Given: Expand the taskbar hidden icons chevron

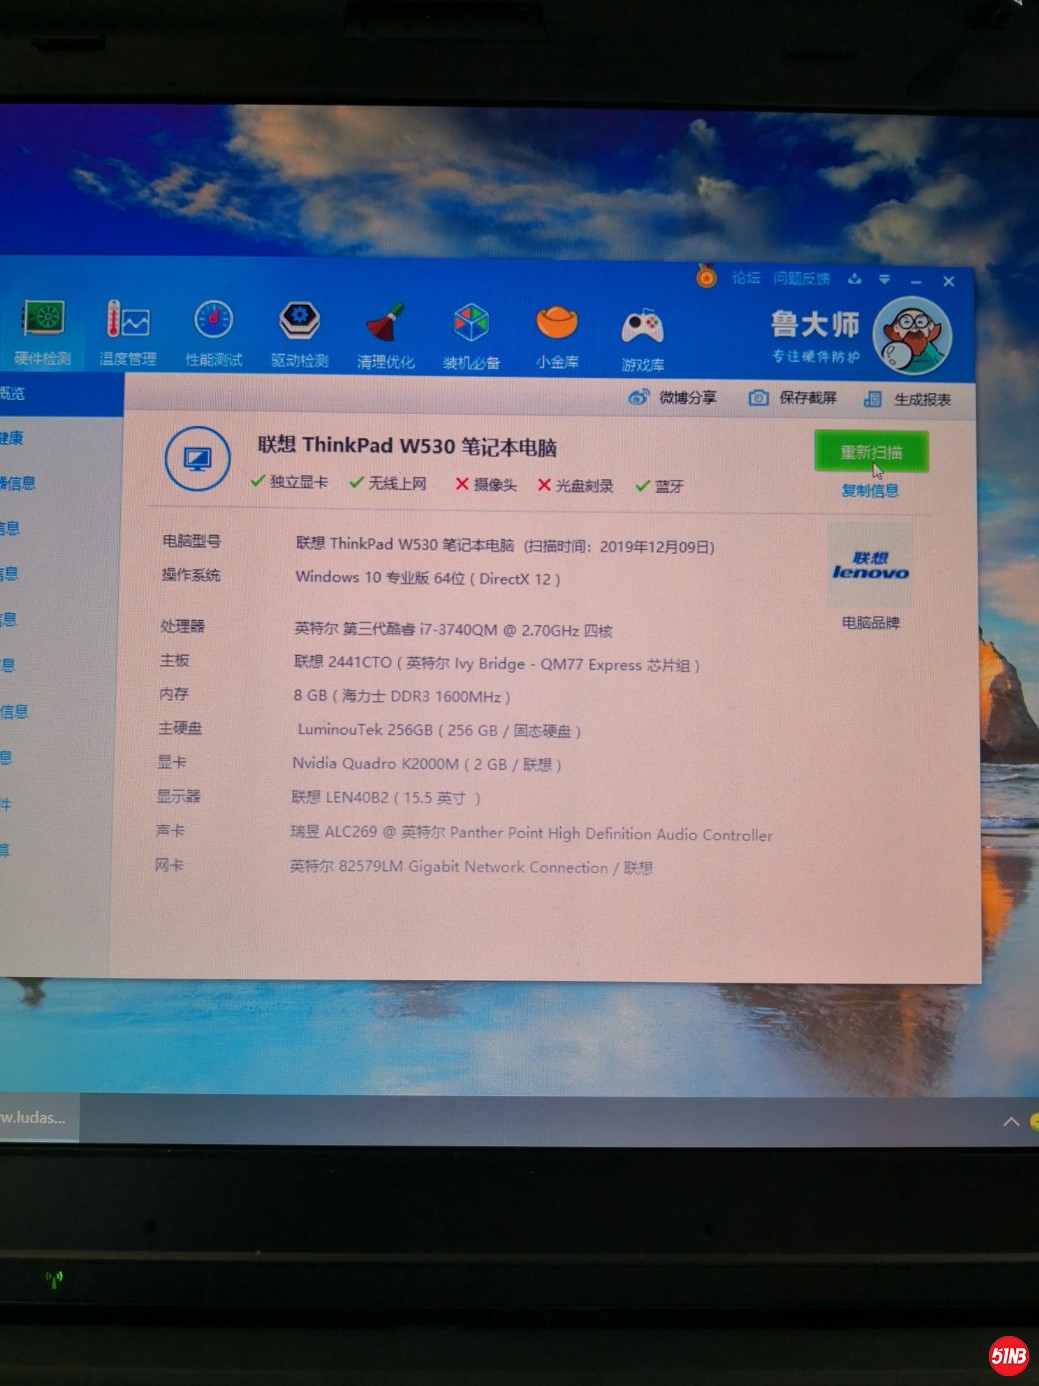Looking at the screenshot, I should coord(1011,1122).
